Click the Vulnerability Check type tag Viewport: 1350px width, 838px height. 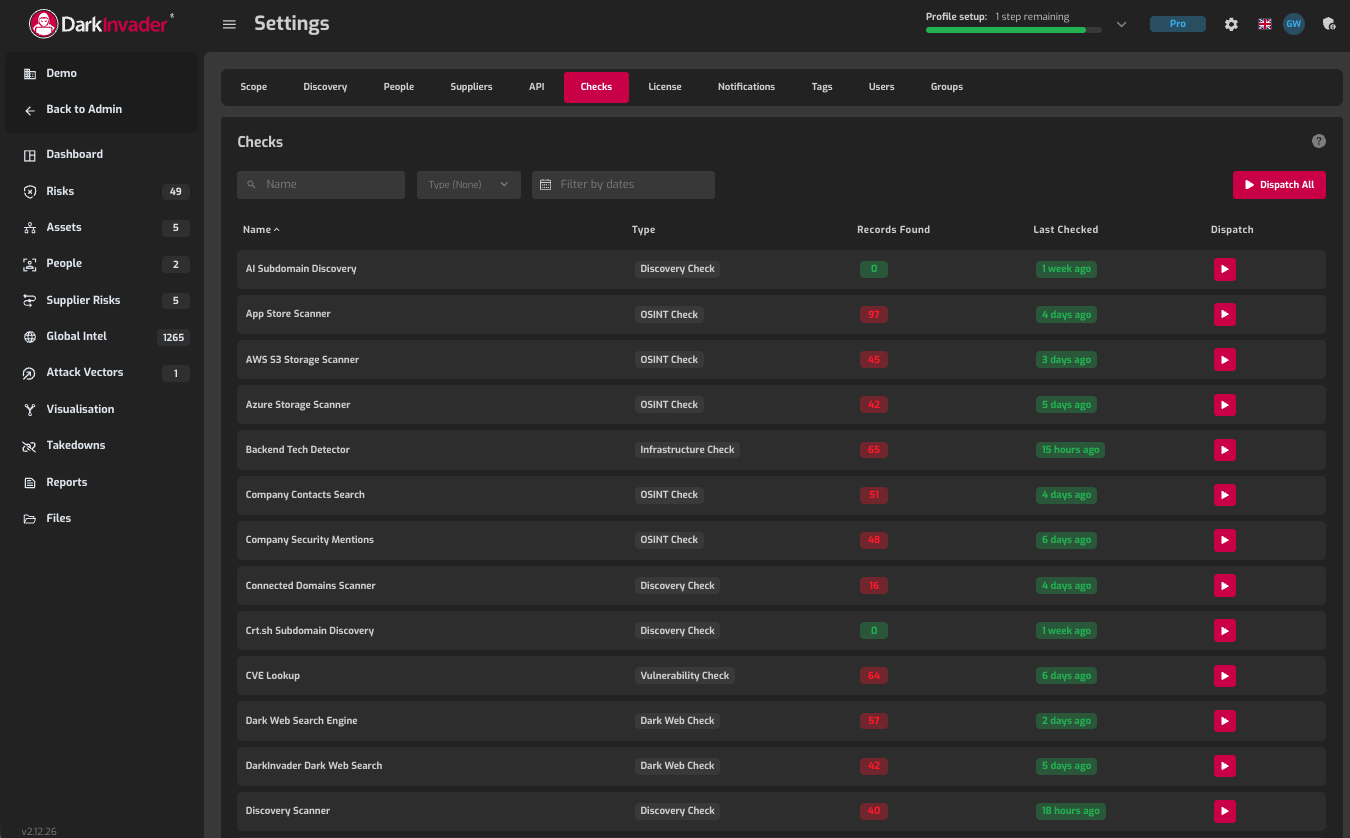pos(685,676)
